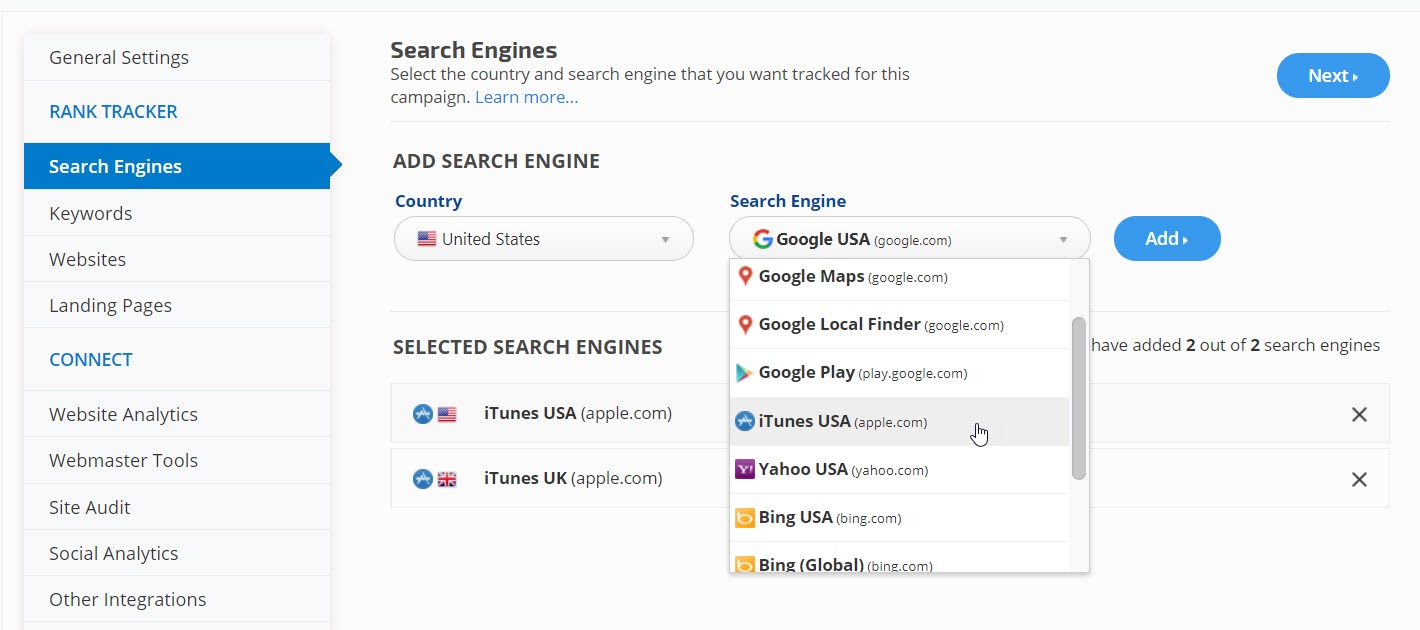Viewport: 1420px width, 630px height.
Task: Click the US flag in iTunes USA row
Action: click(447, 414)
